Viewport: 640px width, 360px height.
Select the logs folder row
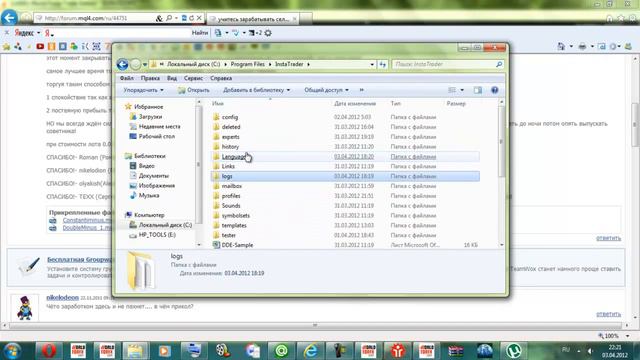coord(345,176)
